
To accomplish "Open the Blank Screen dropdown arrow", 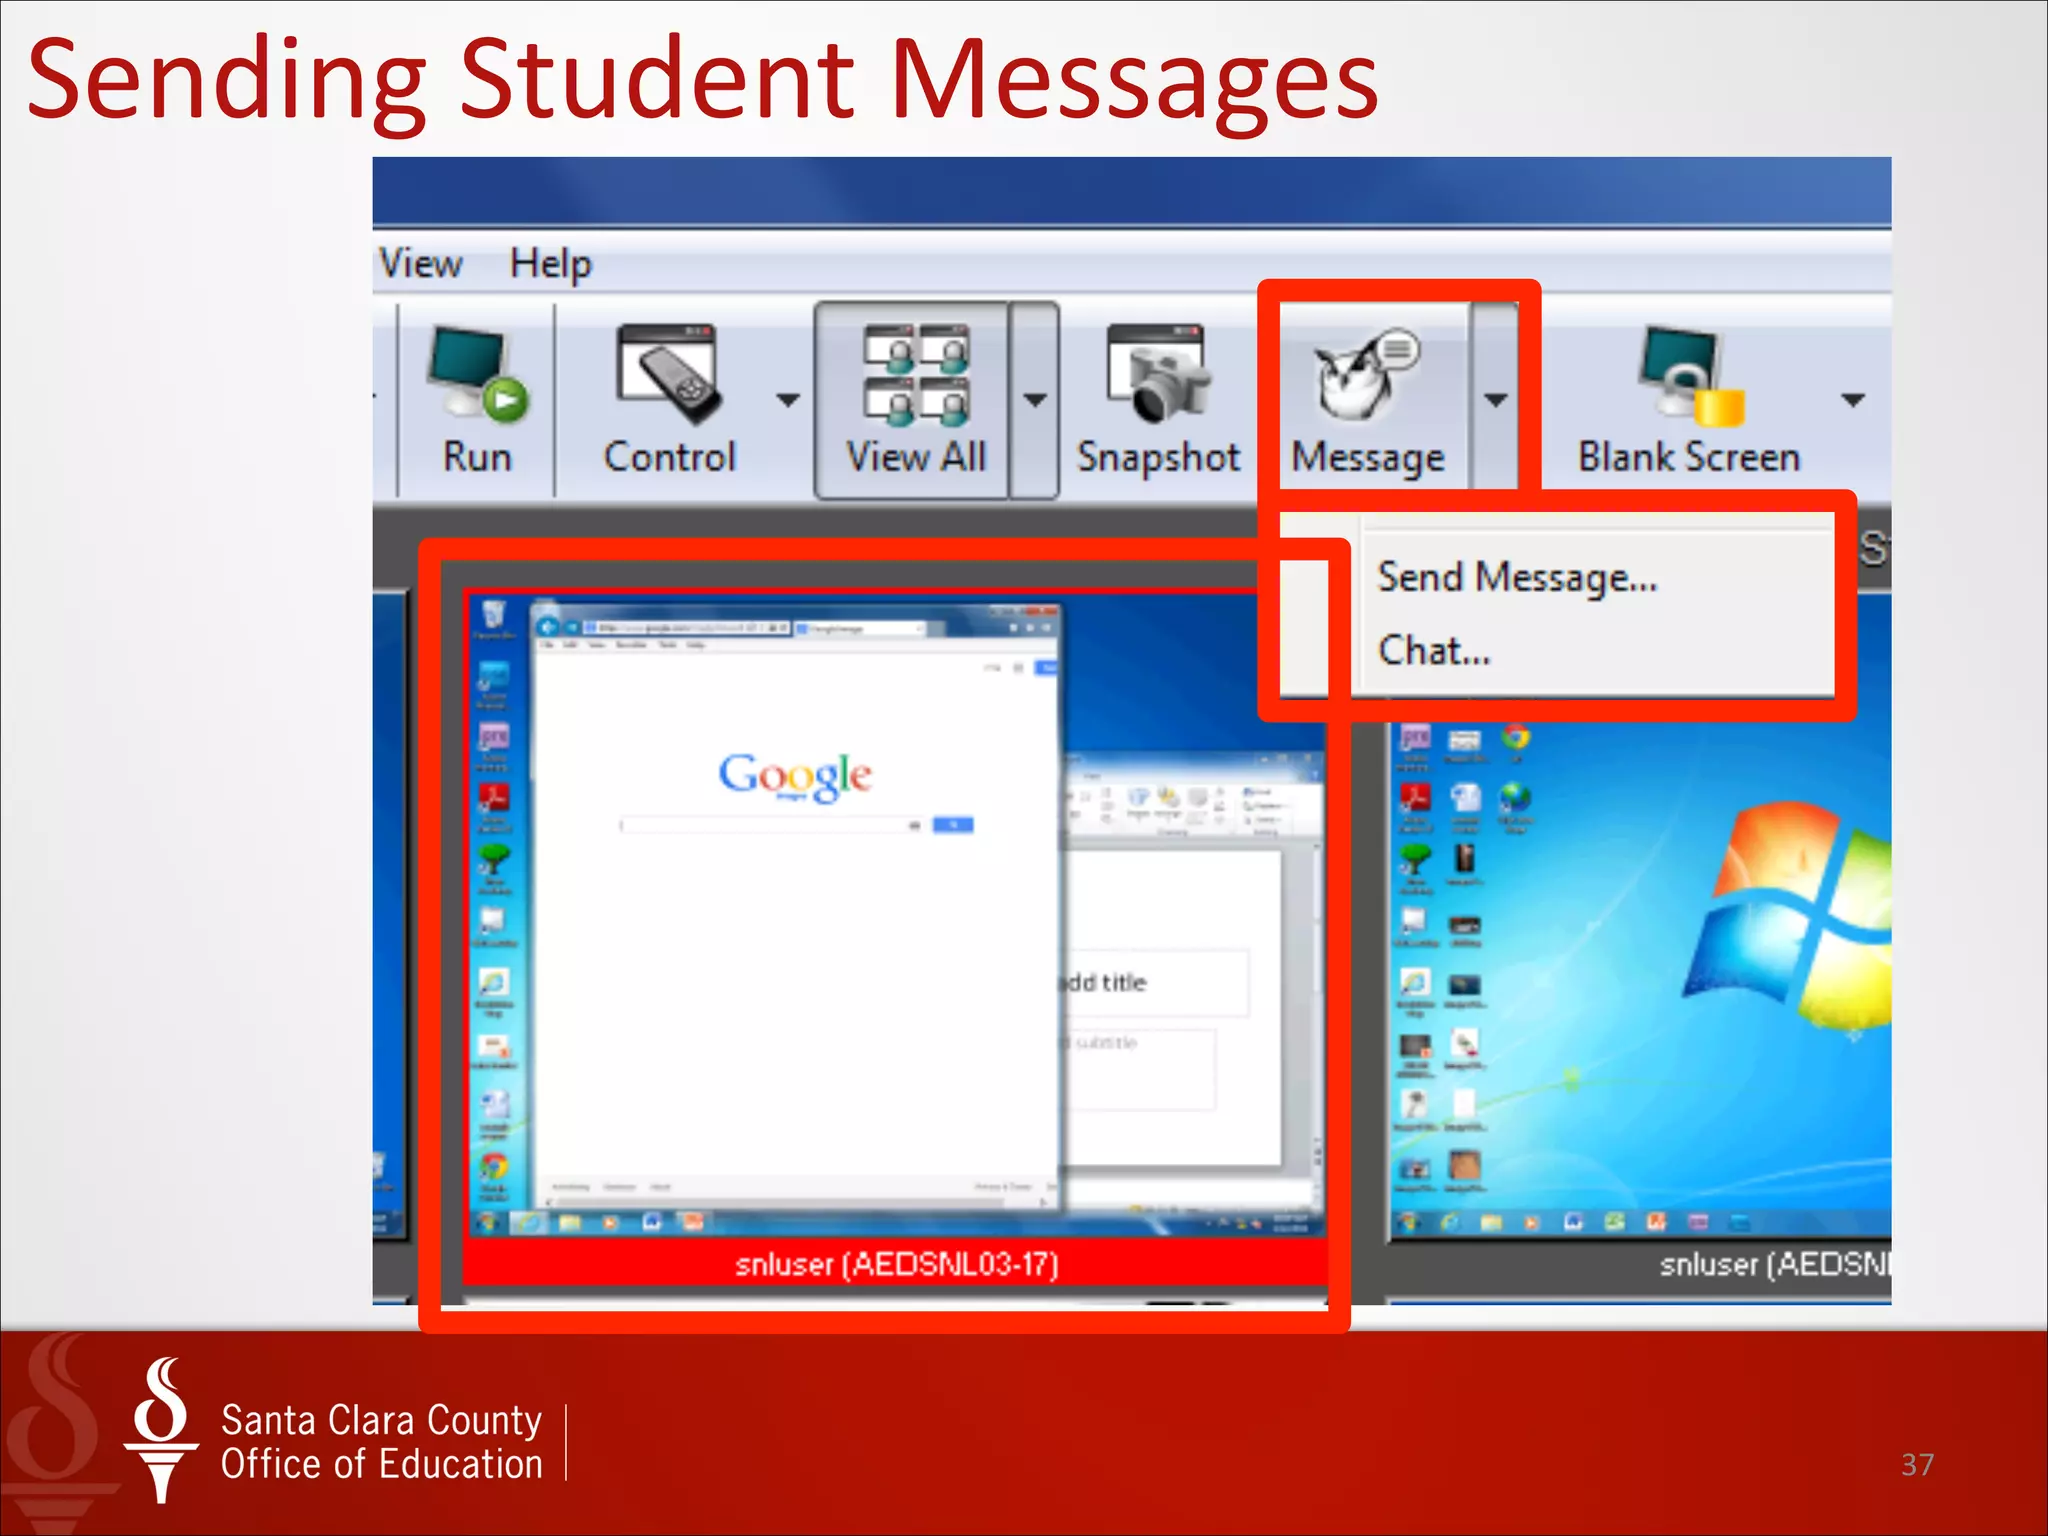I will point(1852,400).
